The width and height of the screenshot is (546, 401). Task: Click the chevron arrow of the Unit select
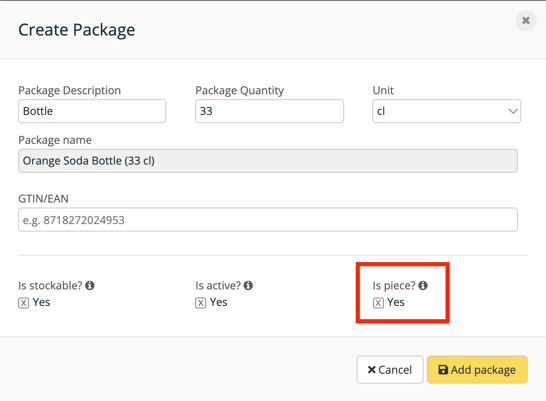513,111
